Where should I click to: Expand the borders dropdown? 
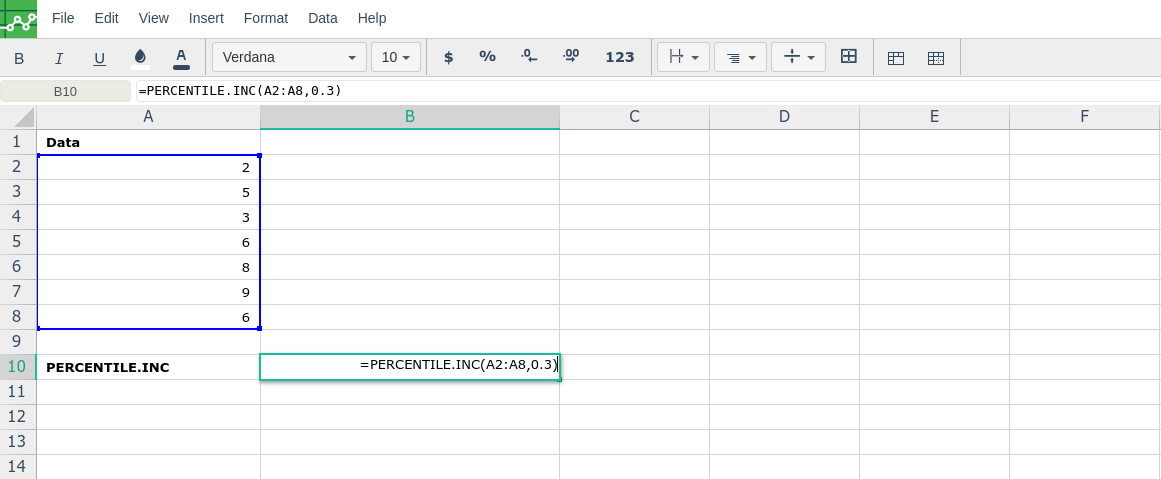[683, 57]
